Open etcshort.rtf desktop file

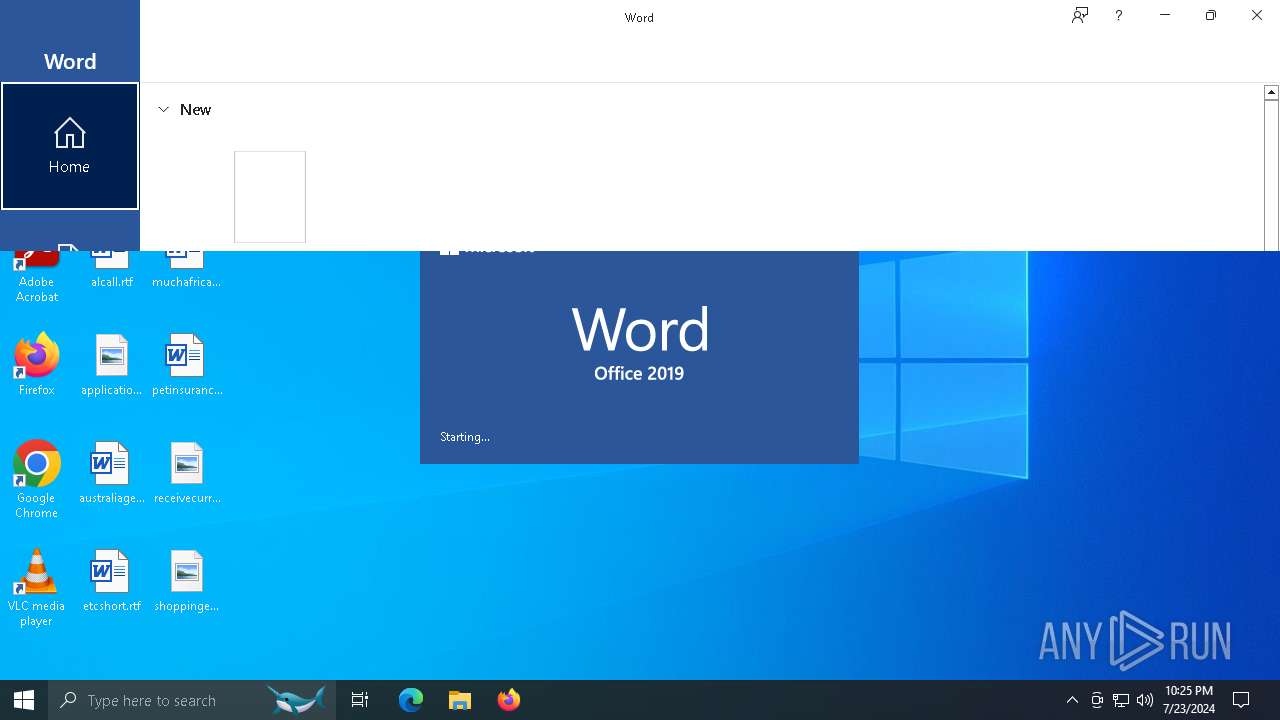point(112,581)
